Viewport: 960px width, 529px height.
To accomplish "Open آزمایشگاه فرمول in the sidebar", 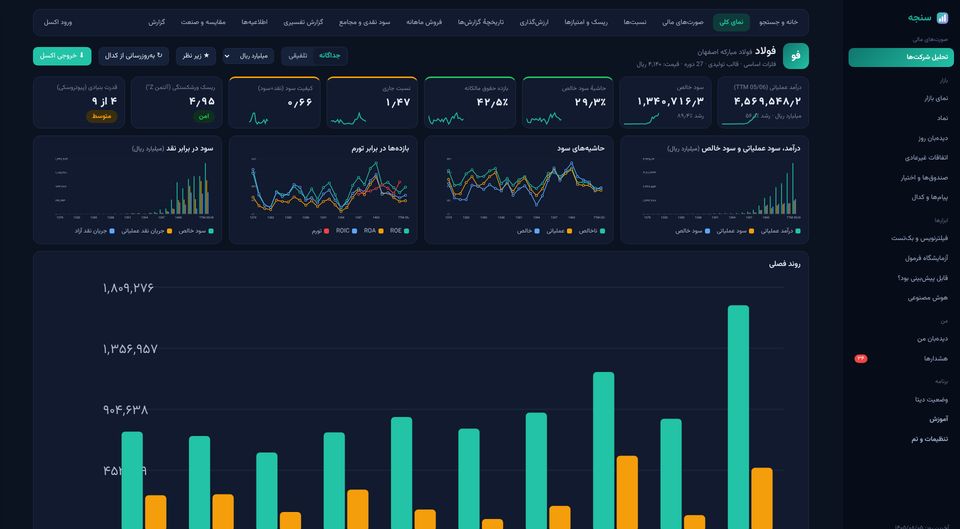I will [x=901, y=258].
